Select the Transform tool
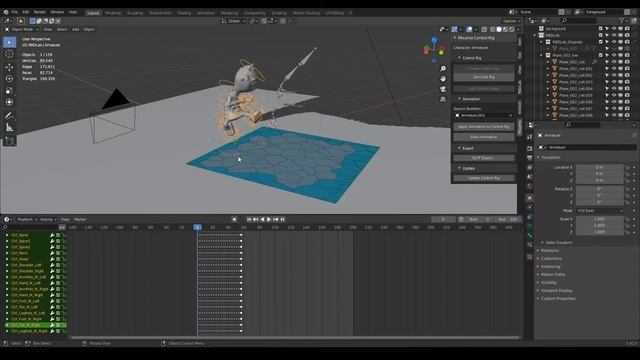 pyautogui.click(x=9, y=102)
